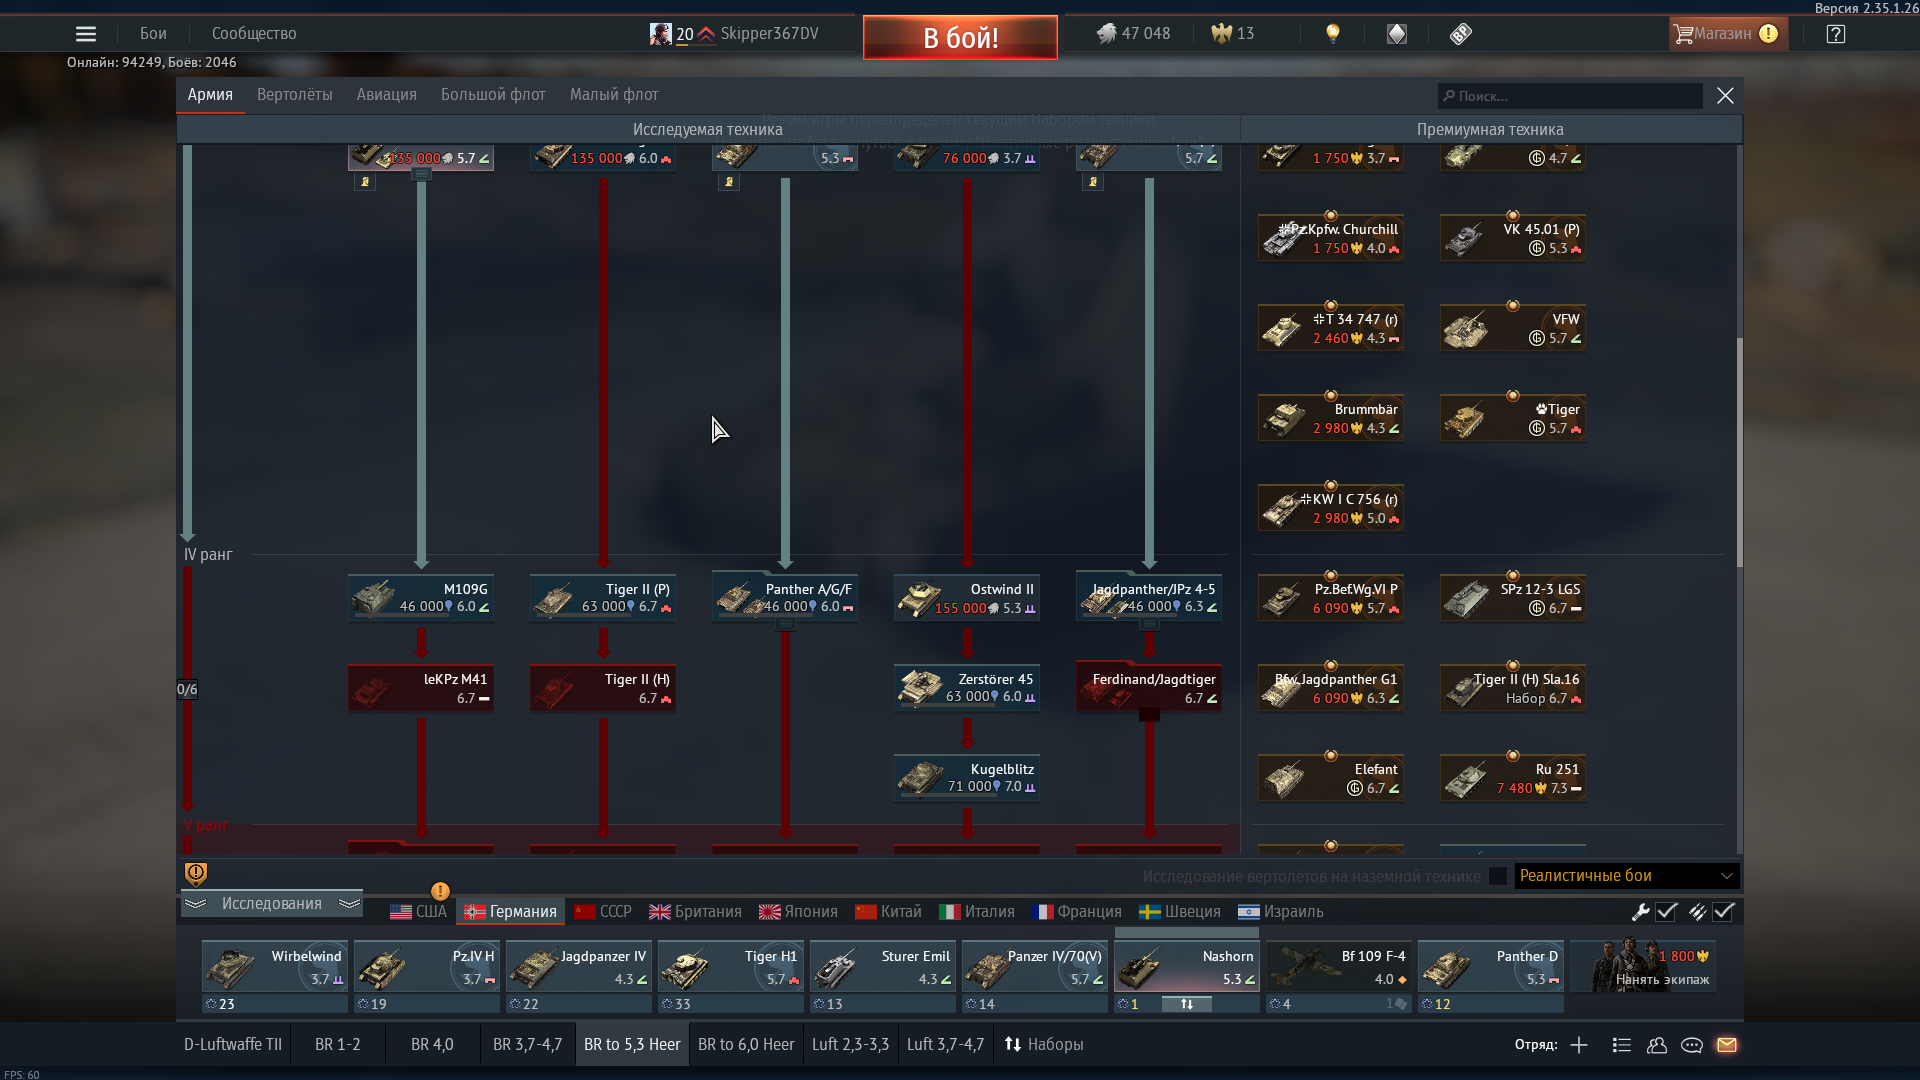Select the D-Luftwaffe TII preset
The height and width of the screenshot is (1080, 1920).
pyautogui.click(x=233, y=1045)
